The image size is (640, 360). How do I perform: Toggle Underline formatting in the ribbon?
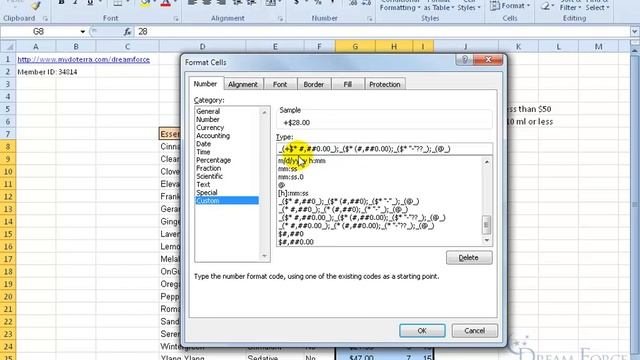(90, 3)
